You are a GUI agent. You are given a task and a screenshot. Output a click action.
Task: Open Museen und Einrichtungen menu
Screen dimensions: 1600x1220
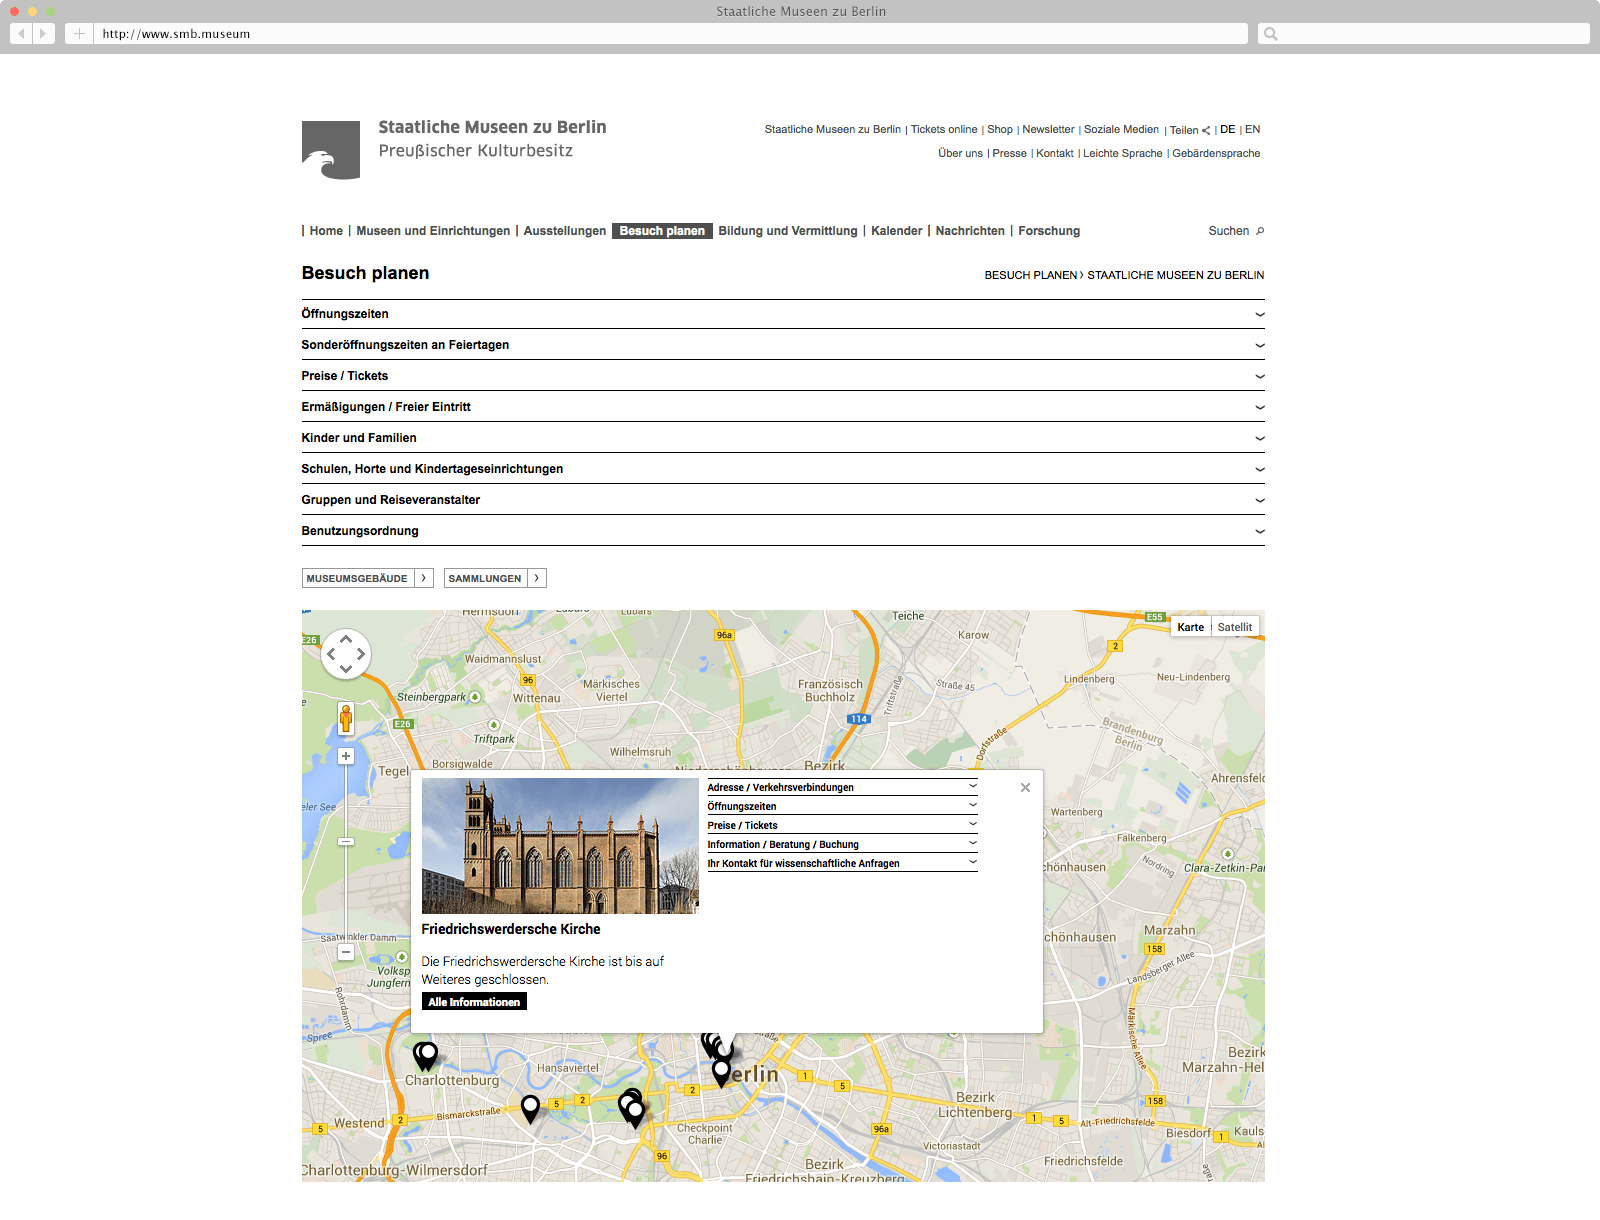(x=433, y=231)
